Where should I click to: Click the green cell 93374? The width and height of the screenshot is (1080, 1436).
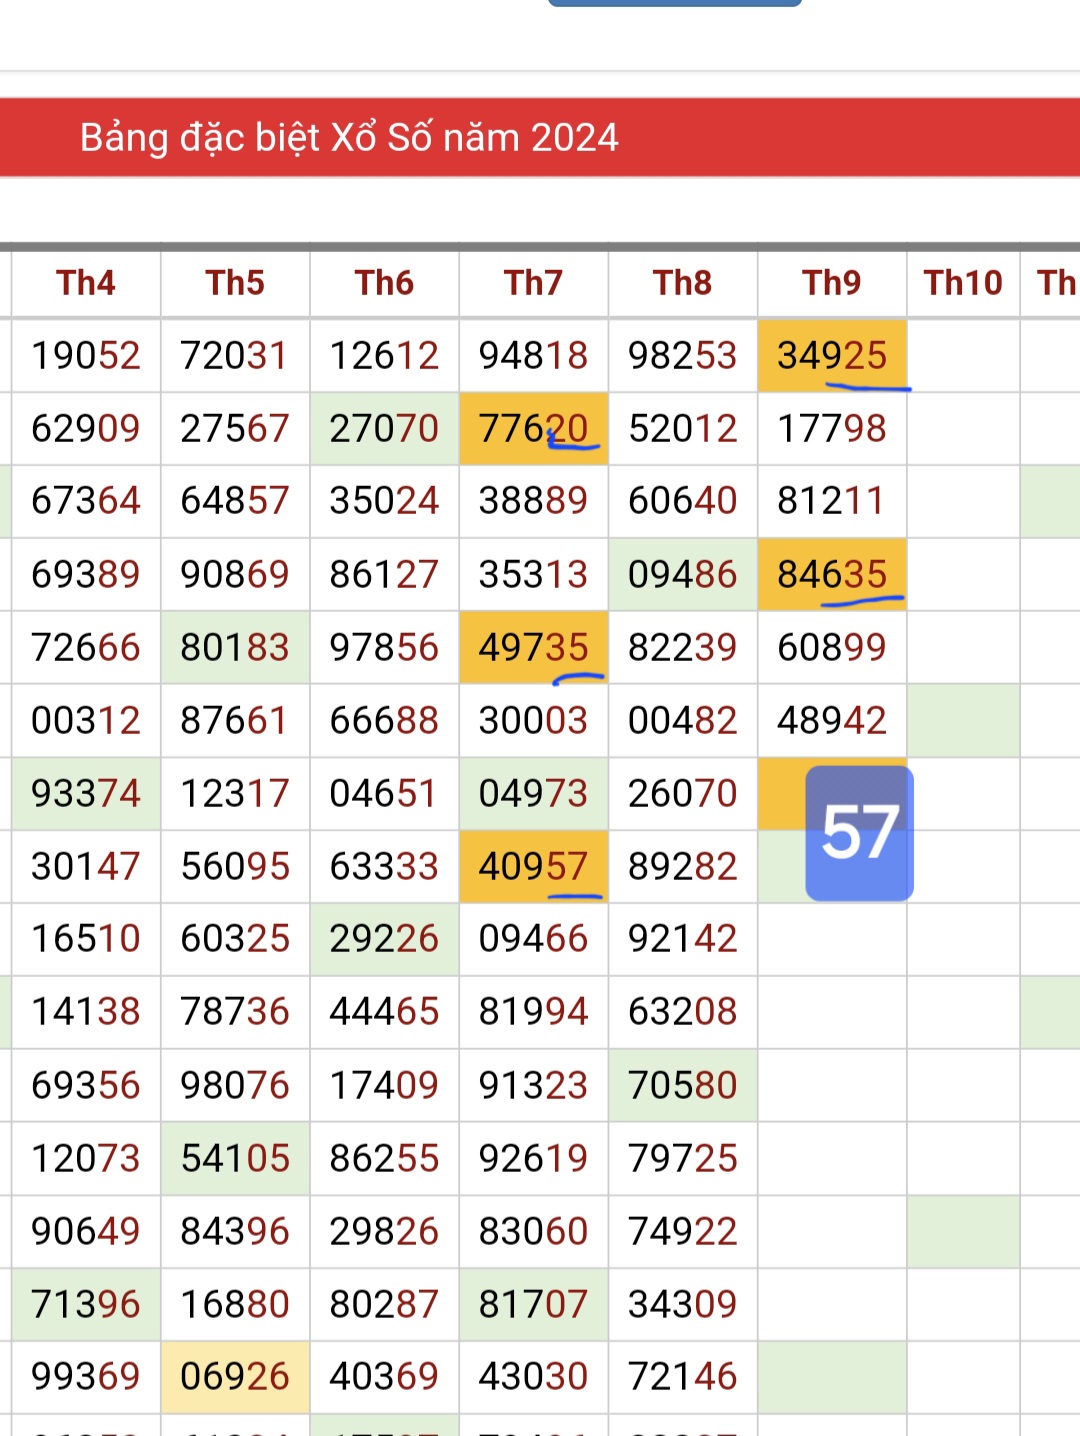85,793
